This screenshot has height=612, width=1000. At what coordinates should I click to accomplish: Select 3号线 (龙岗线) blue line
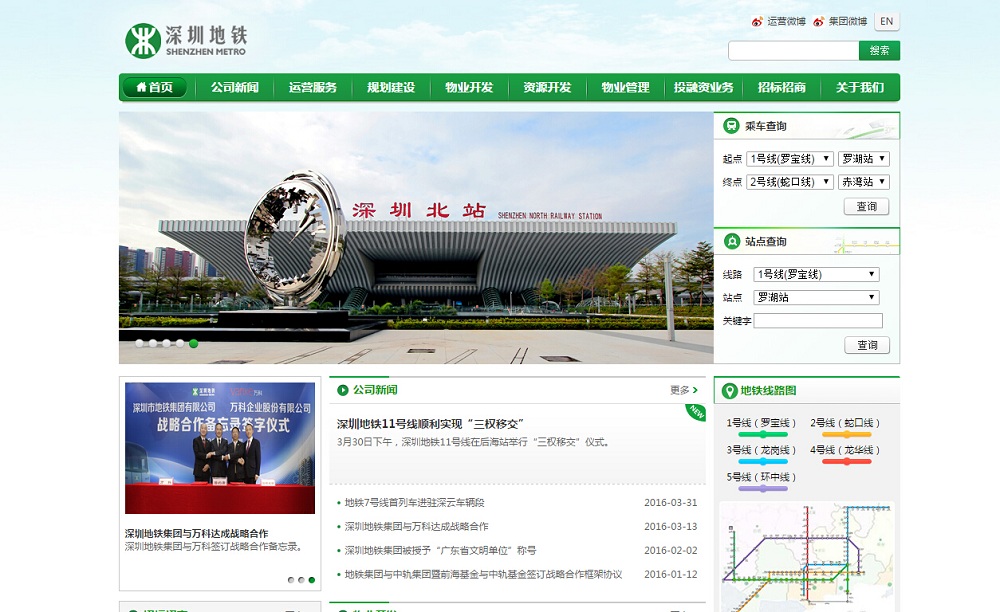point(761,454)
